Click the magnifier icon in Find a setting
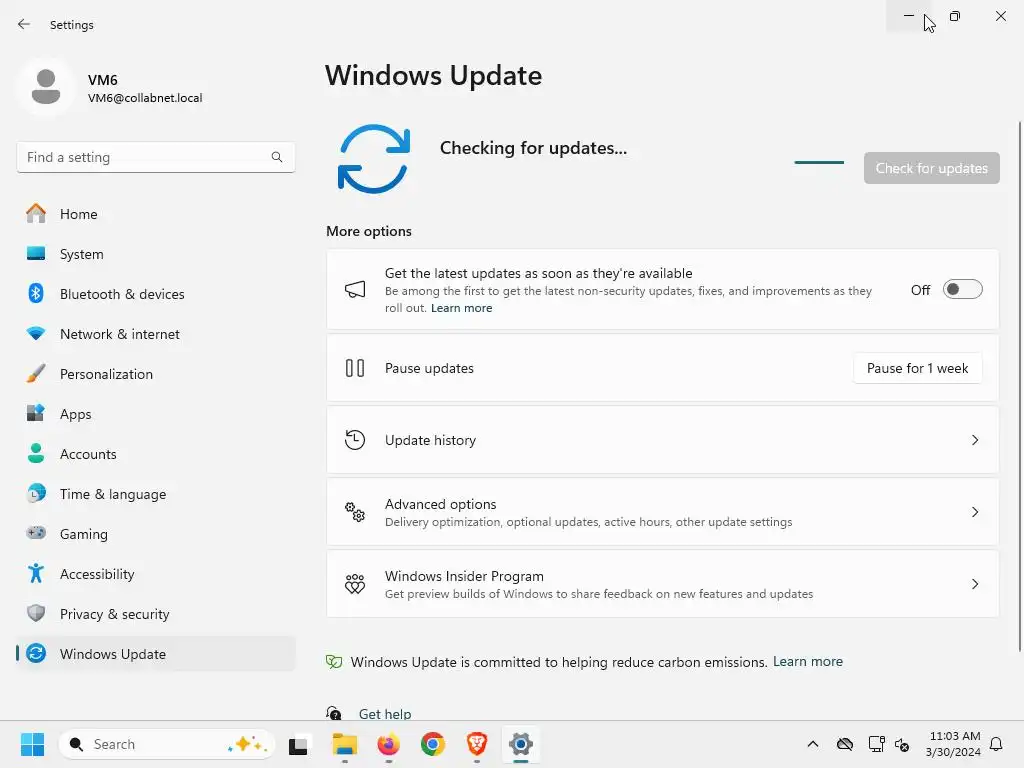The height and width of the screenshot is (768, 1024). click(277, 157)
